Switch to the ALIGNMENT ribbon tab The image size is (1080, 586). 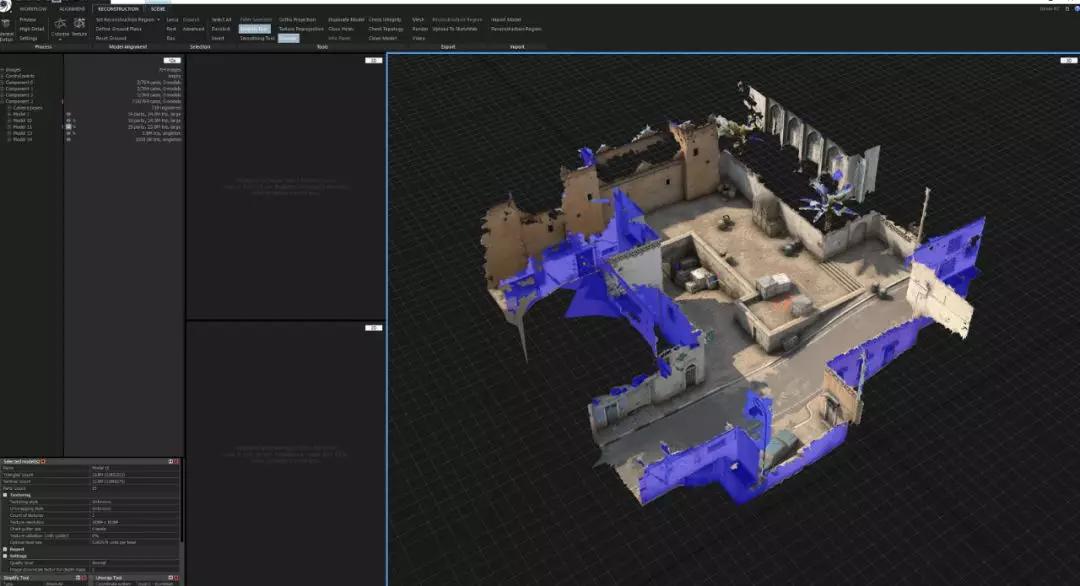point(72,8)
